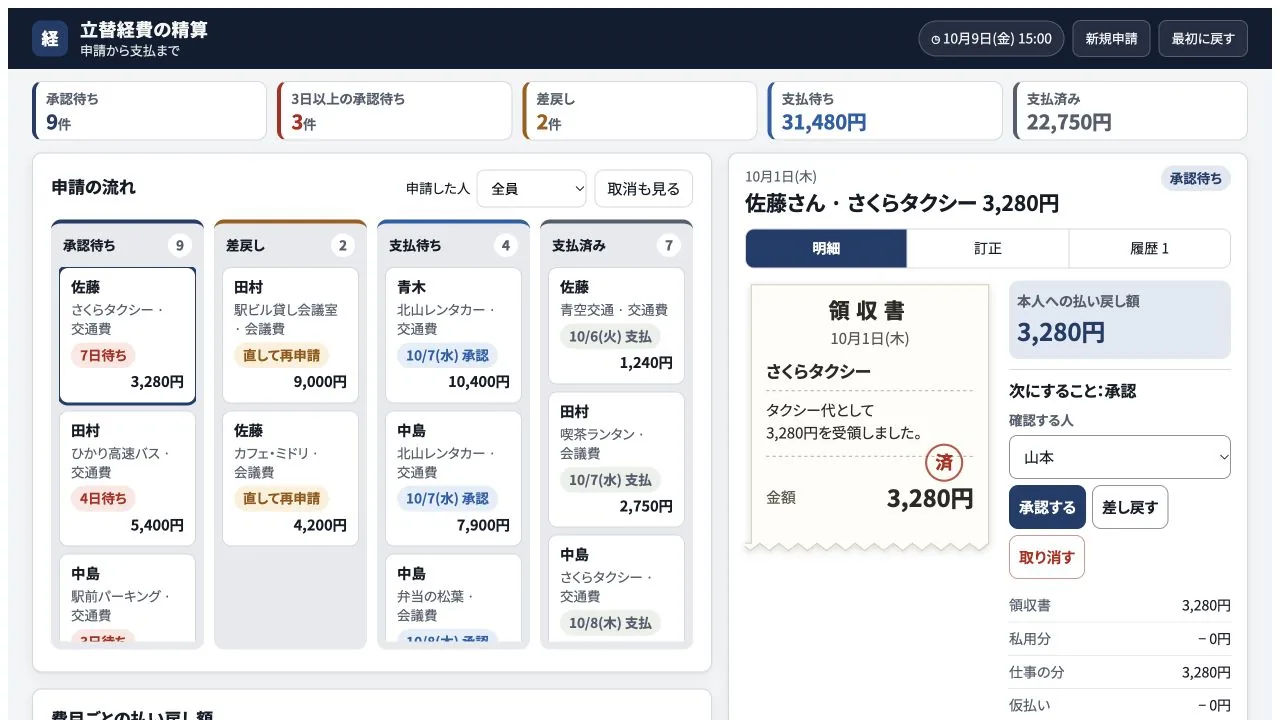Click the 承認待ち column count 9
1280x720 pixels.
click(179, 245)
